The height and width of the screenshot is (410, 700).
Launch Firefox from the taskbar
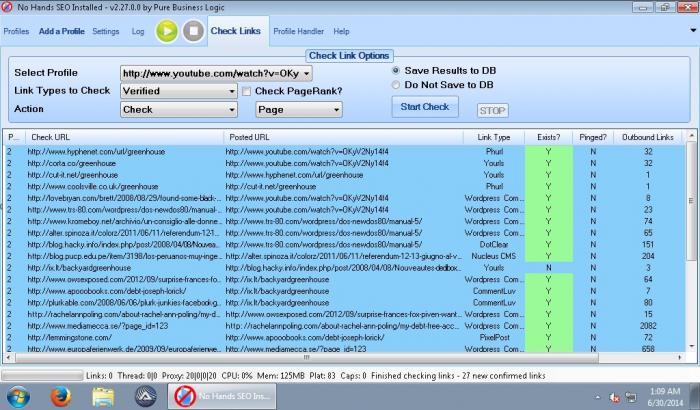61,397
